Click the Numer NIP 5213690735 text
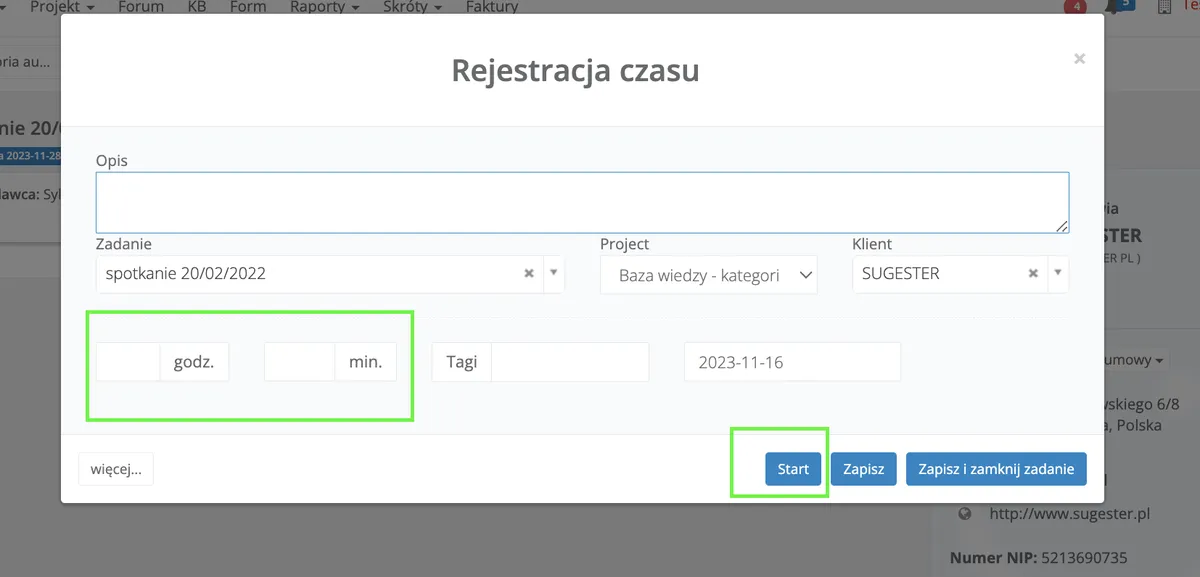Image resolution: width=1200 pixels, height=577 pixels. (x=1040, y=557)
